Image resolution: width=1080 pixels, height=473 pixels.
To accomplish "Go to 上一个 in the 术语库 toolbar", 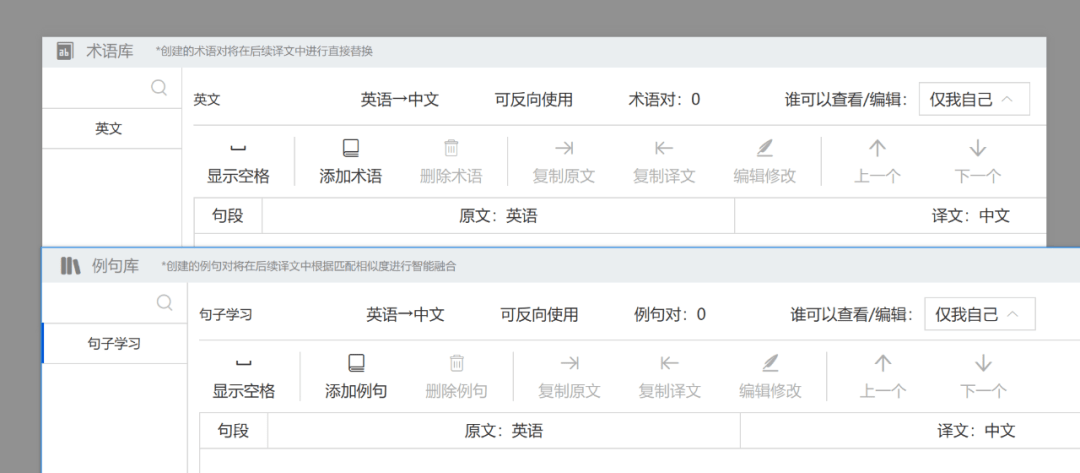I will pyautogui.click(x=877, y=162).
